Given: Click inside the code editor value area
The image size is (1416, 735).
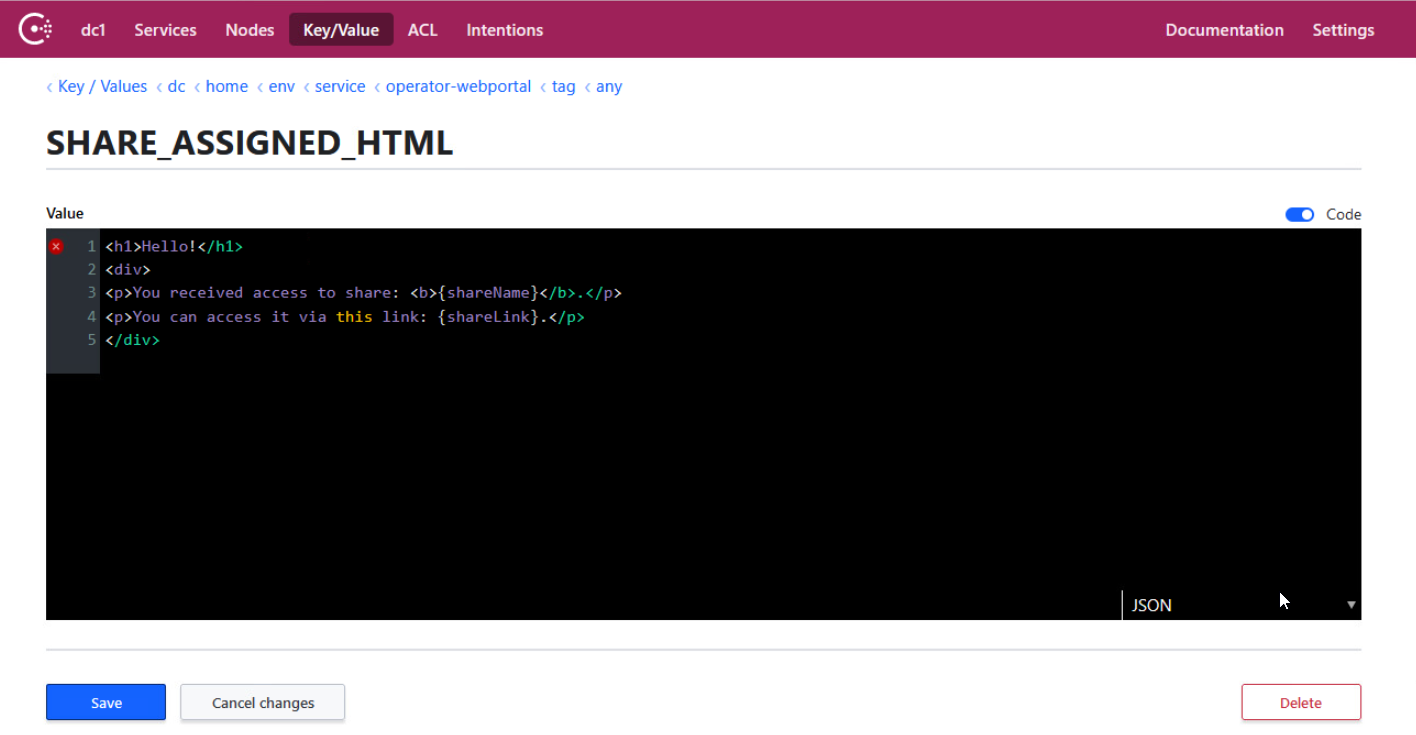Looking at the screenshot, I should (700, 450).
